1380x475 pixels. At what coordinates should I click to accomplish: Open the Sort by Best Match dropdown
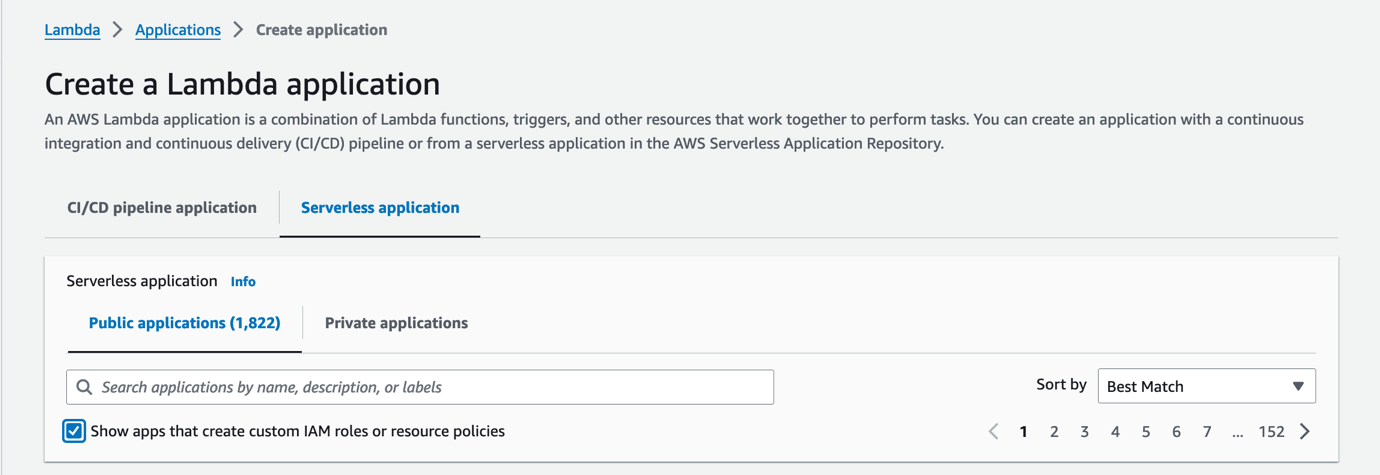1206,386
